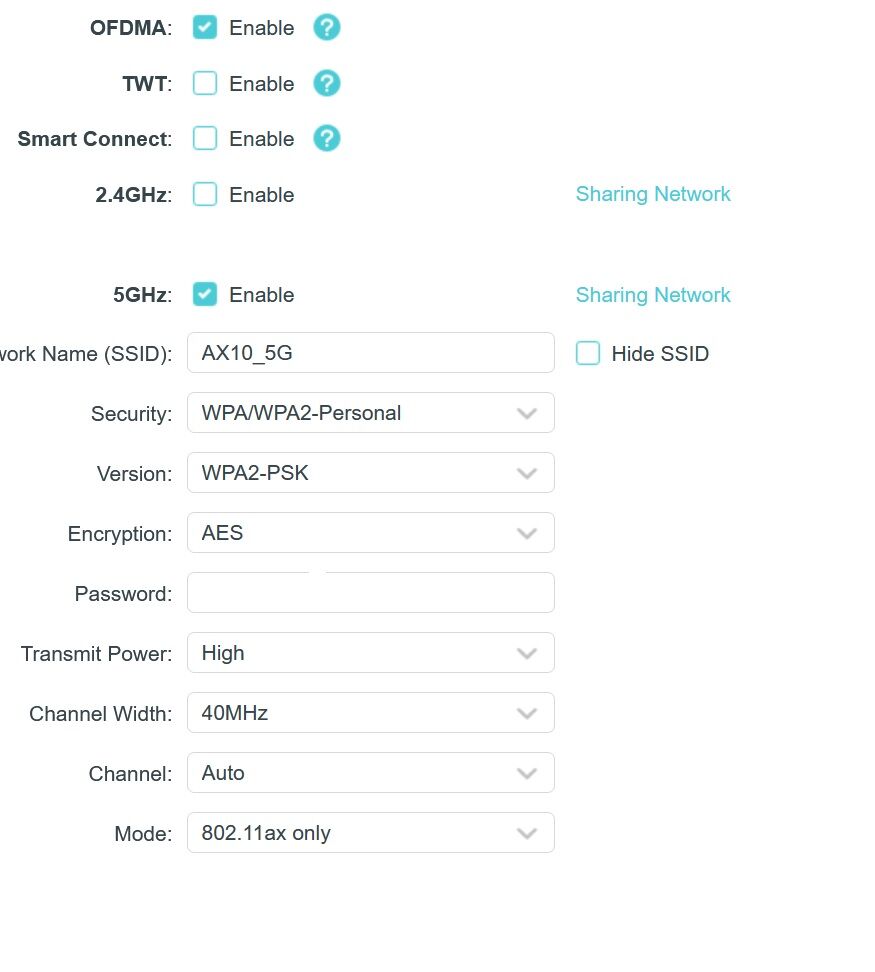This screenshot has width=875, height=972.
Task: Uncheck the 5GHz Enable checkbox
Action: click(205, 295)
